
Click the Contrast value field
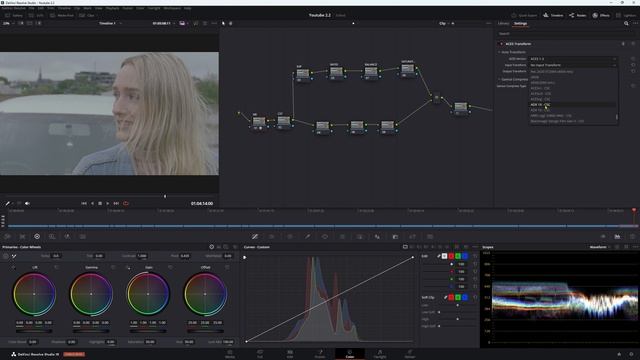[142, 256]
